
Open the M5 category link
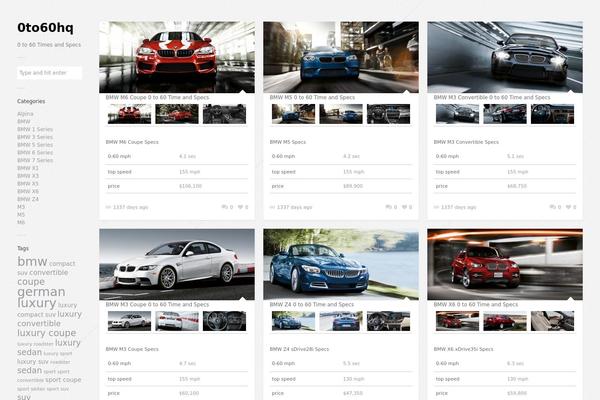pyautogui.click(x=21, y=214)
